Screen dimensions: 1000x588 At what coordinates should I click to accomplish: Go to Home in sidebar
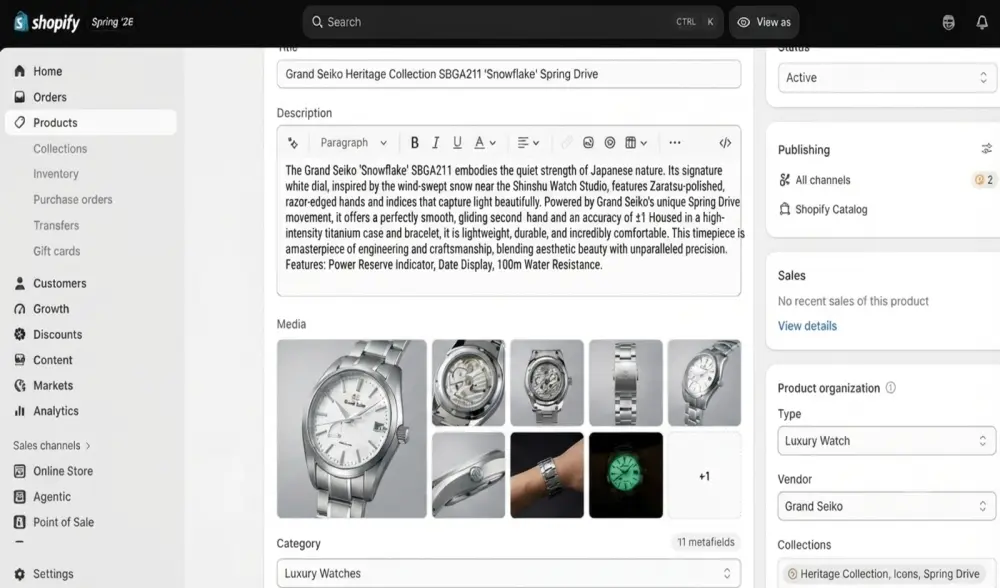pyautogui.click(x=91, y=71)
